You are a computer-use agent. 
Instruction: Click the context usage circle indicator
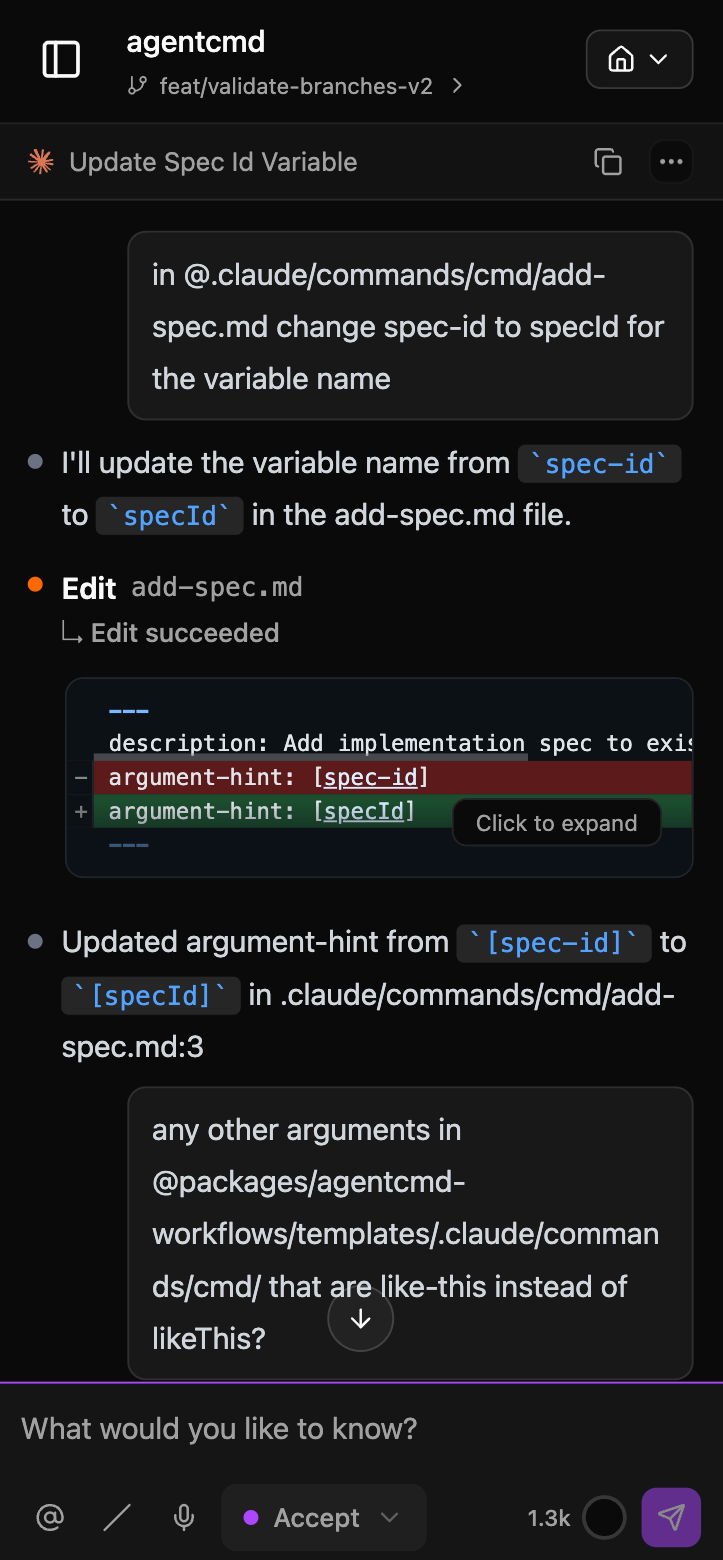(604, 1517)
